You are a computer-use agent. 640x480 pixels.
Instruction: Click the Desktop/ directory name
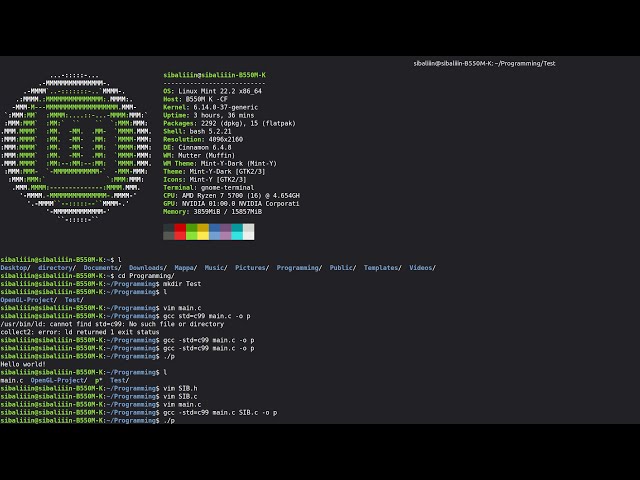[x=16, y=268]
